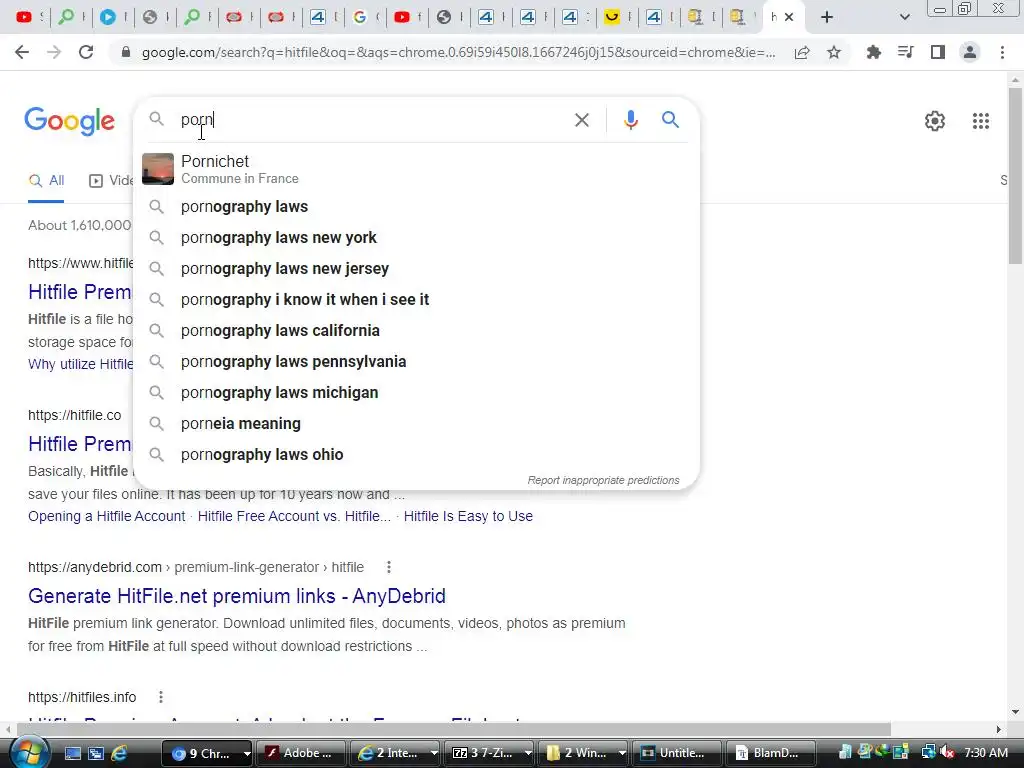Submit search with the blue magnifier
Screen dimensions: 1024x768
(670, 120)
